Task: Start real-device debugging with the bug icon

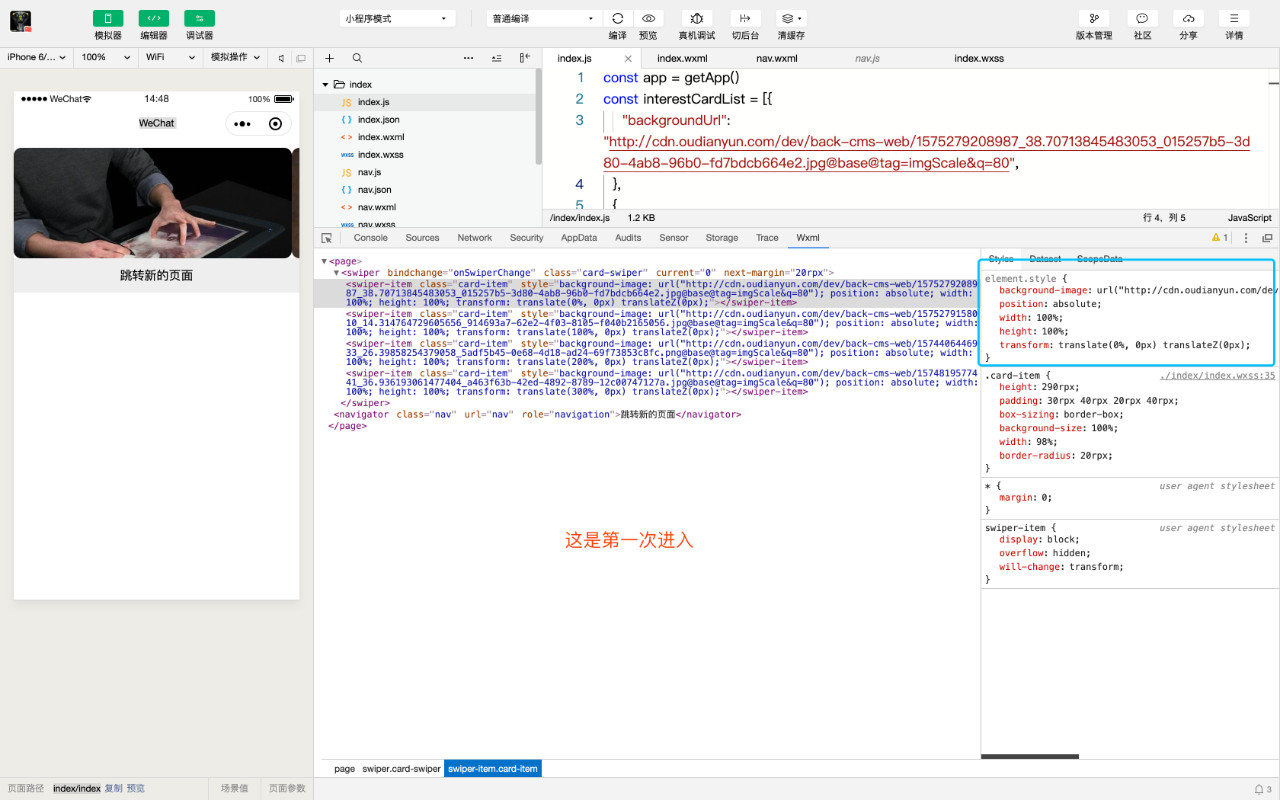Action: pos(697,18)
